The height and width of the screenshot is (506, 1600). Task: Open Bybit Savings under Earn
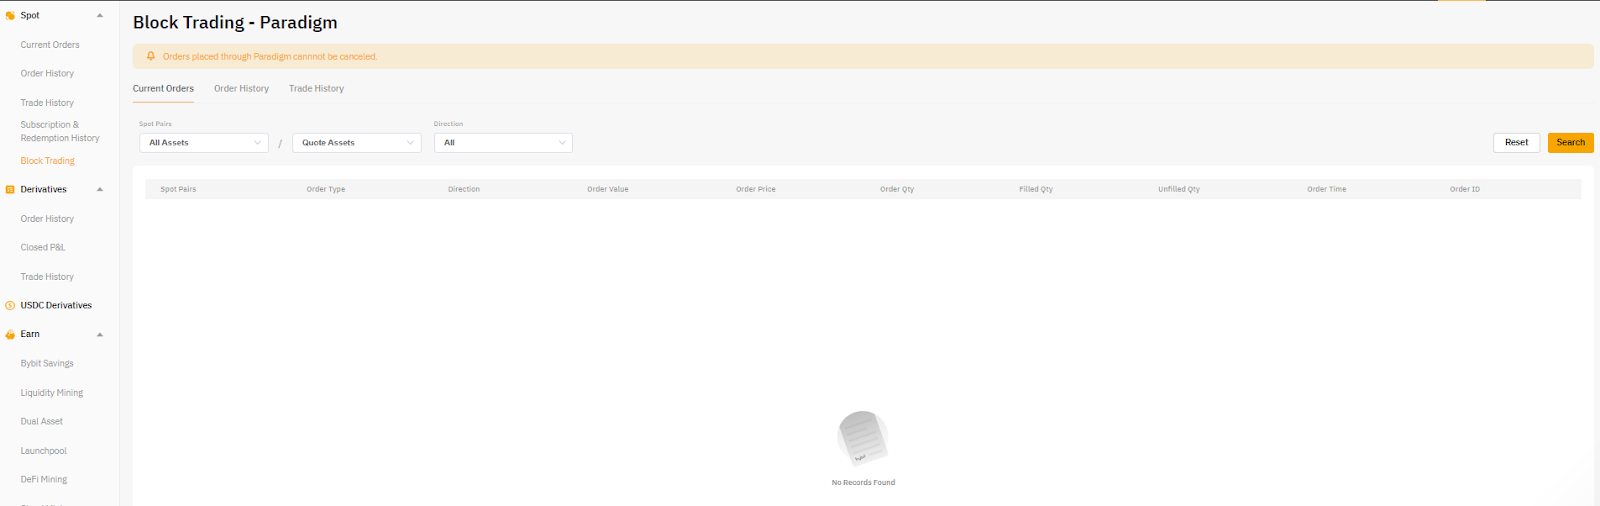coord(47,364)
